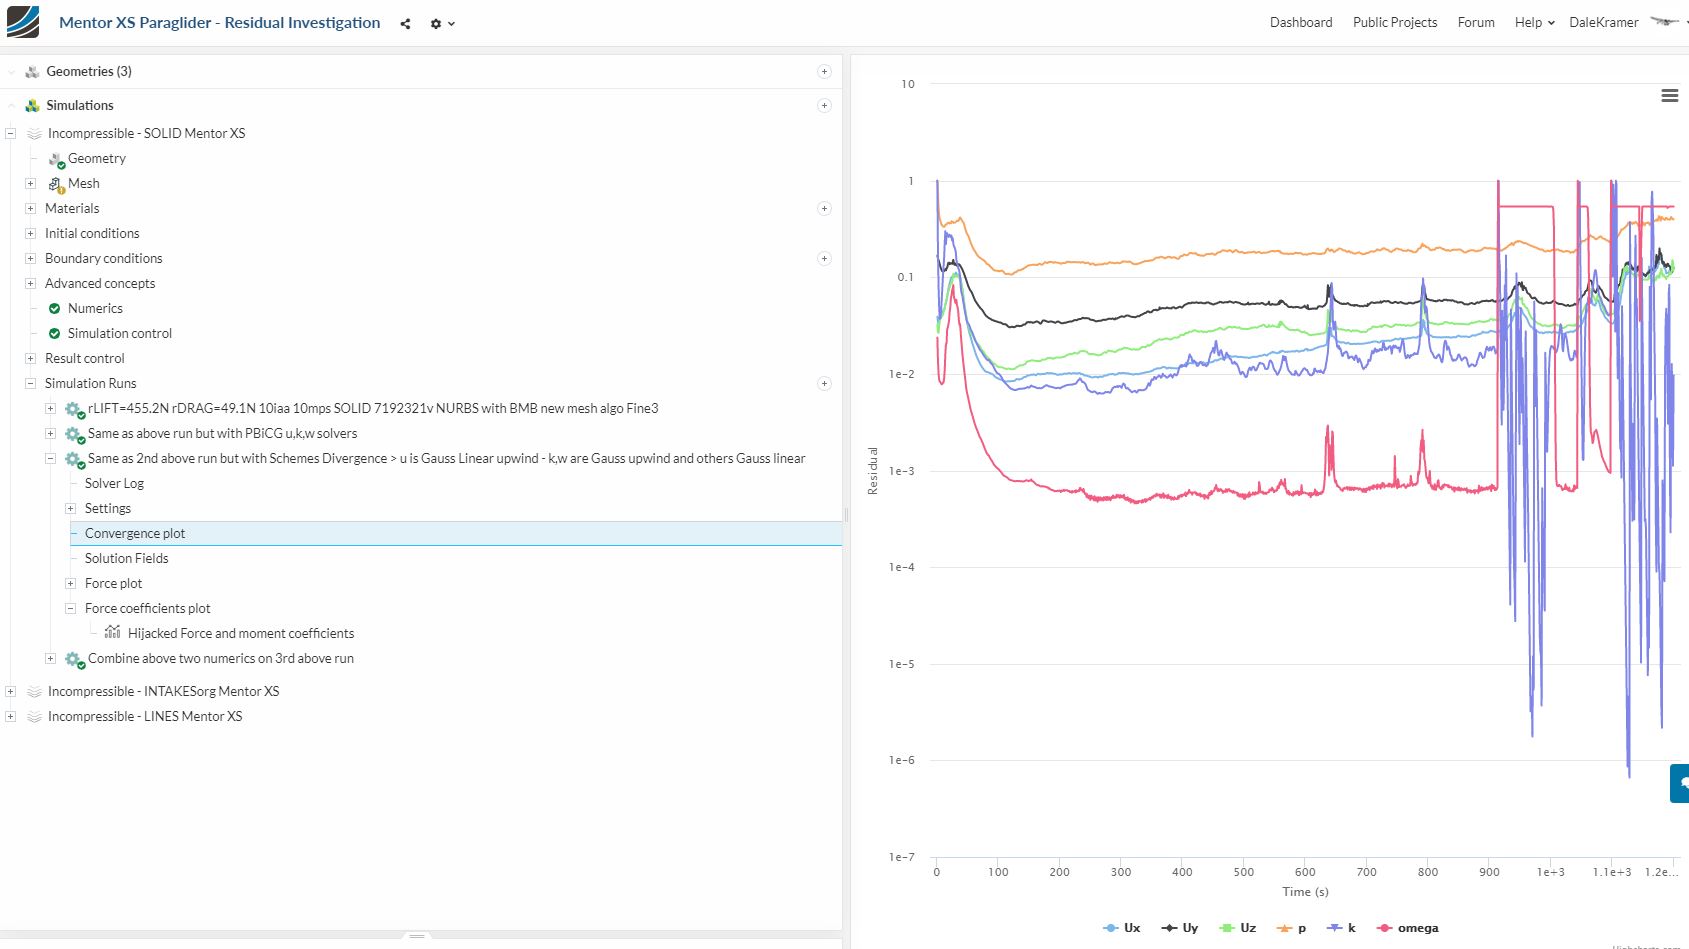1689x949 pixels.
Task: Click the Mesh icon in the simulation tree
Action: (x=57, y=183)
